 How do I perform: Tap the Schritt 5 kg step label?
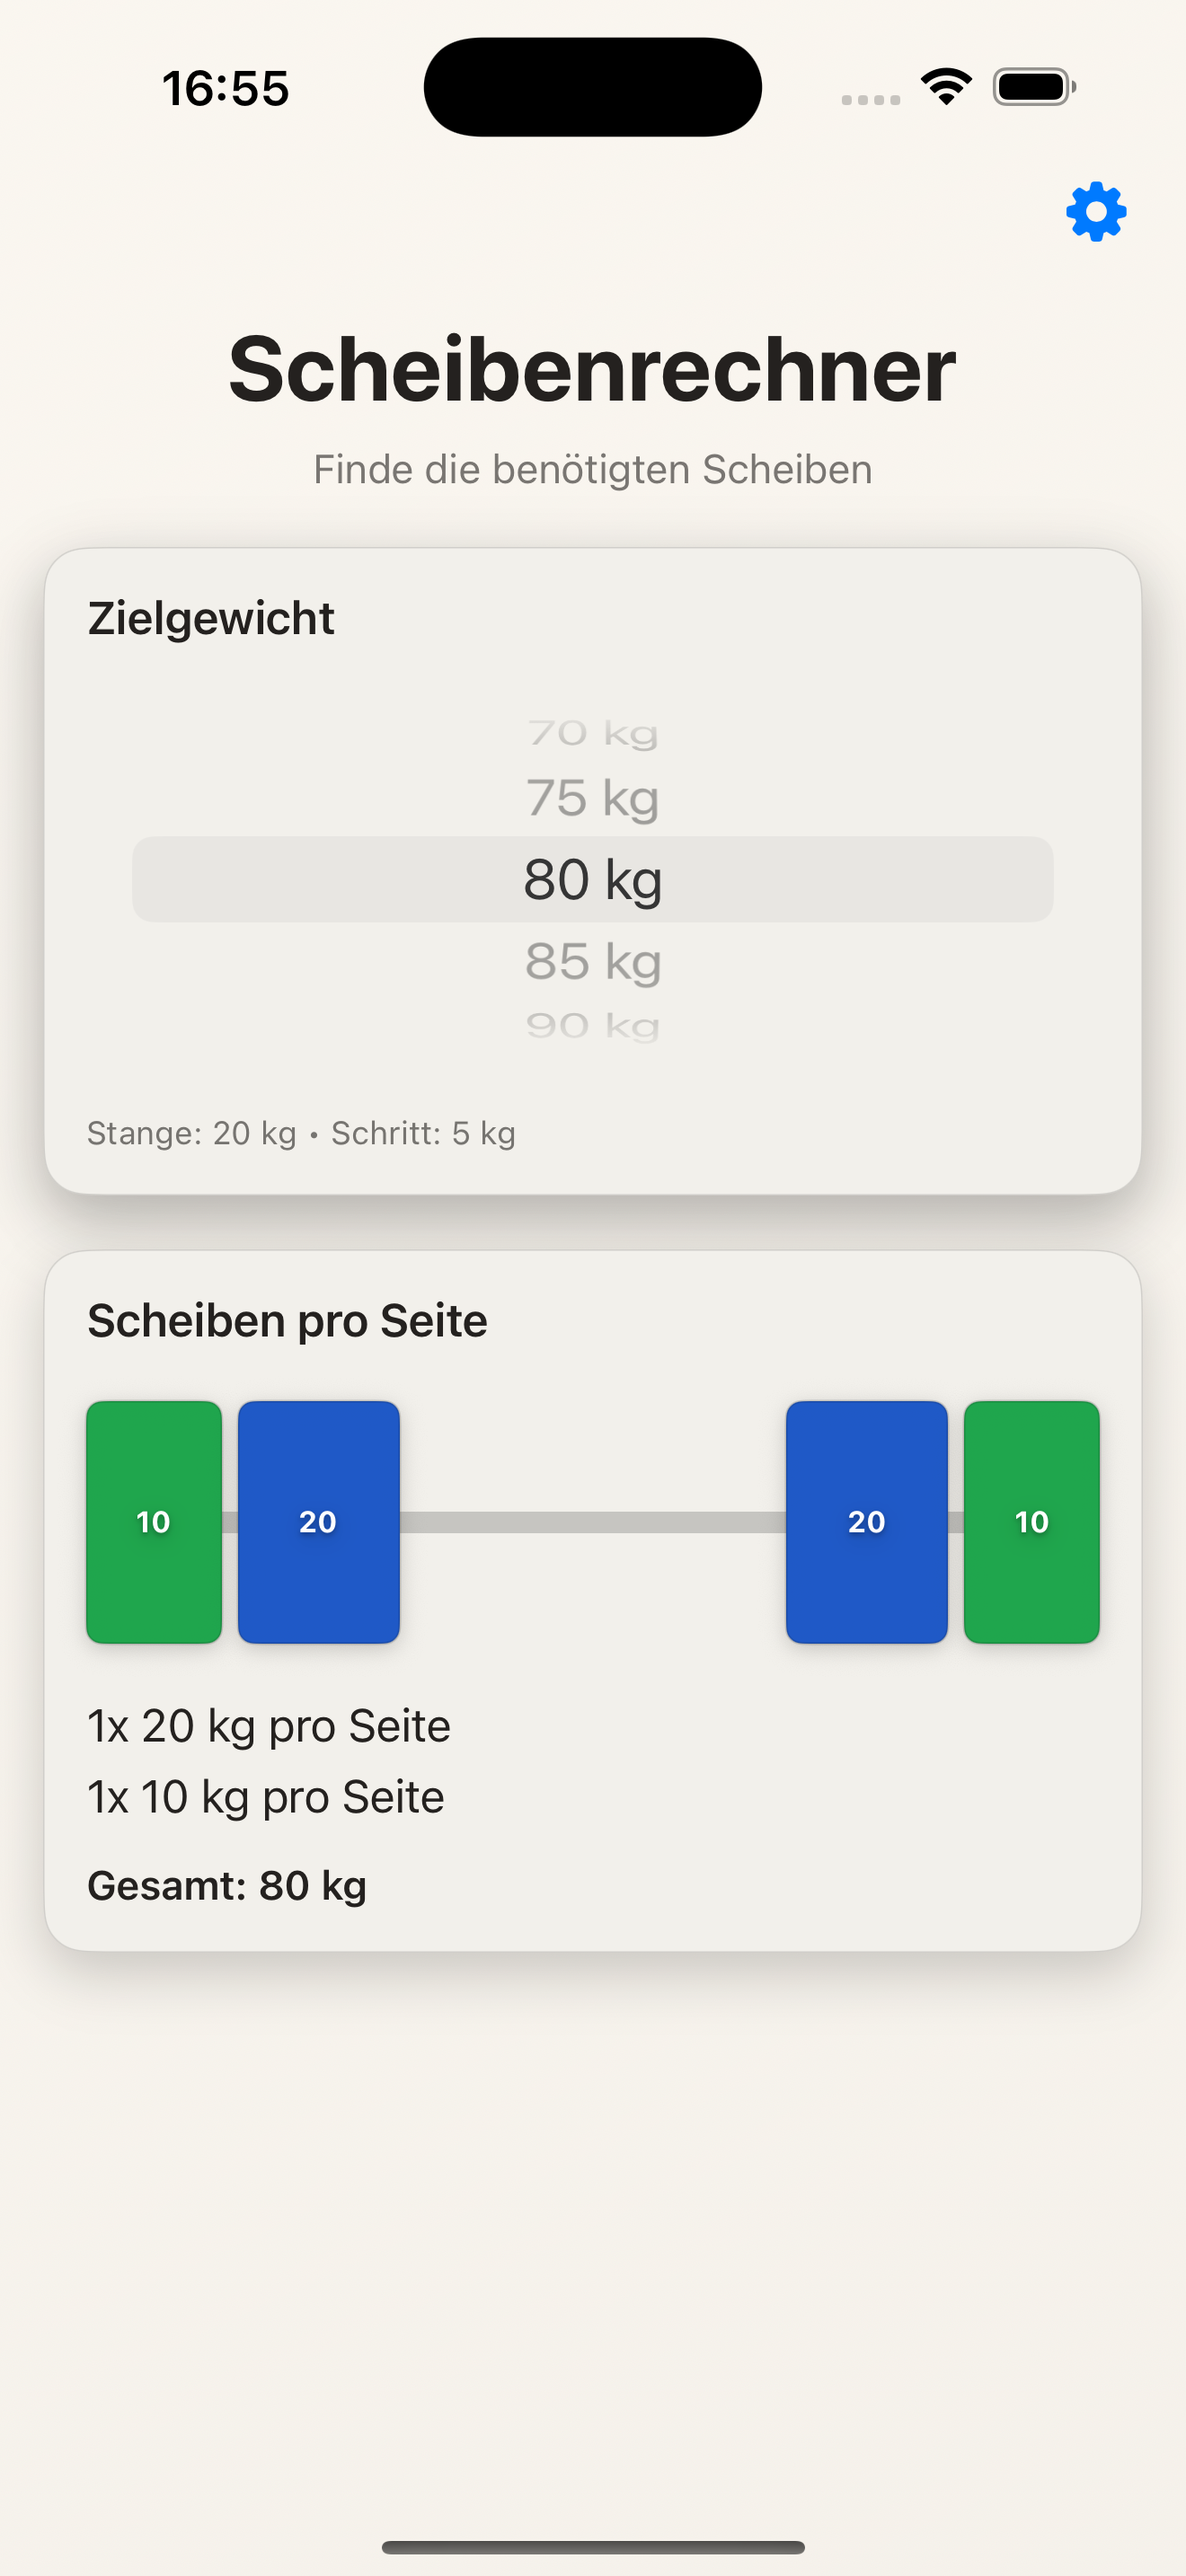423,1133
